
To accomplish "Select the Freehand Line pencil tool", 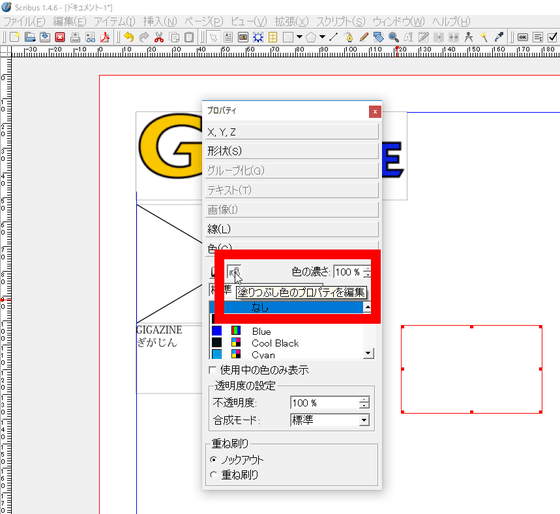I will pyautogui.click(x=364, y=37).
